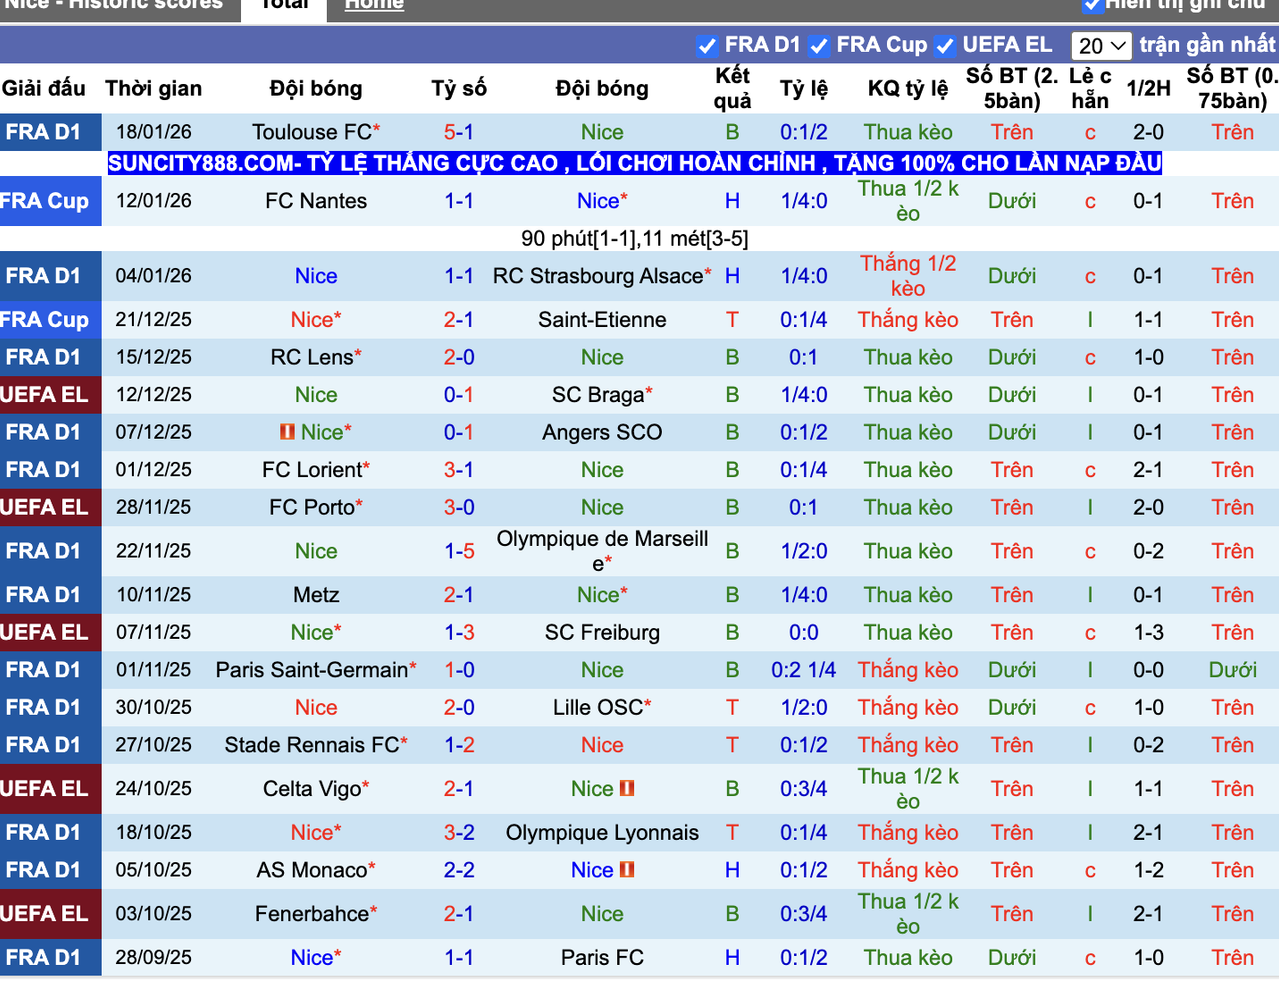Open Toulouse FC team link on 18/01/26

312,132
